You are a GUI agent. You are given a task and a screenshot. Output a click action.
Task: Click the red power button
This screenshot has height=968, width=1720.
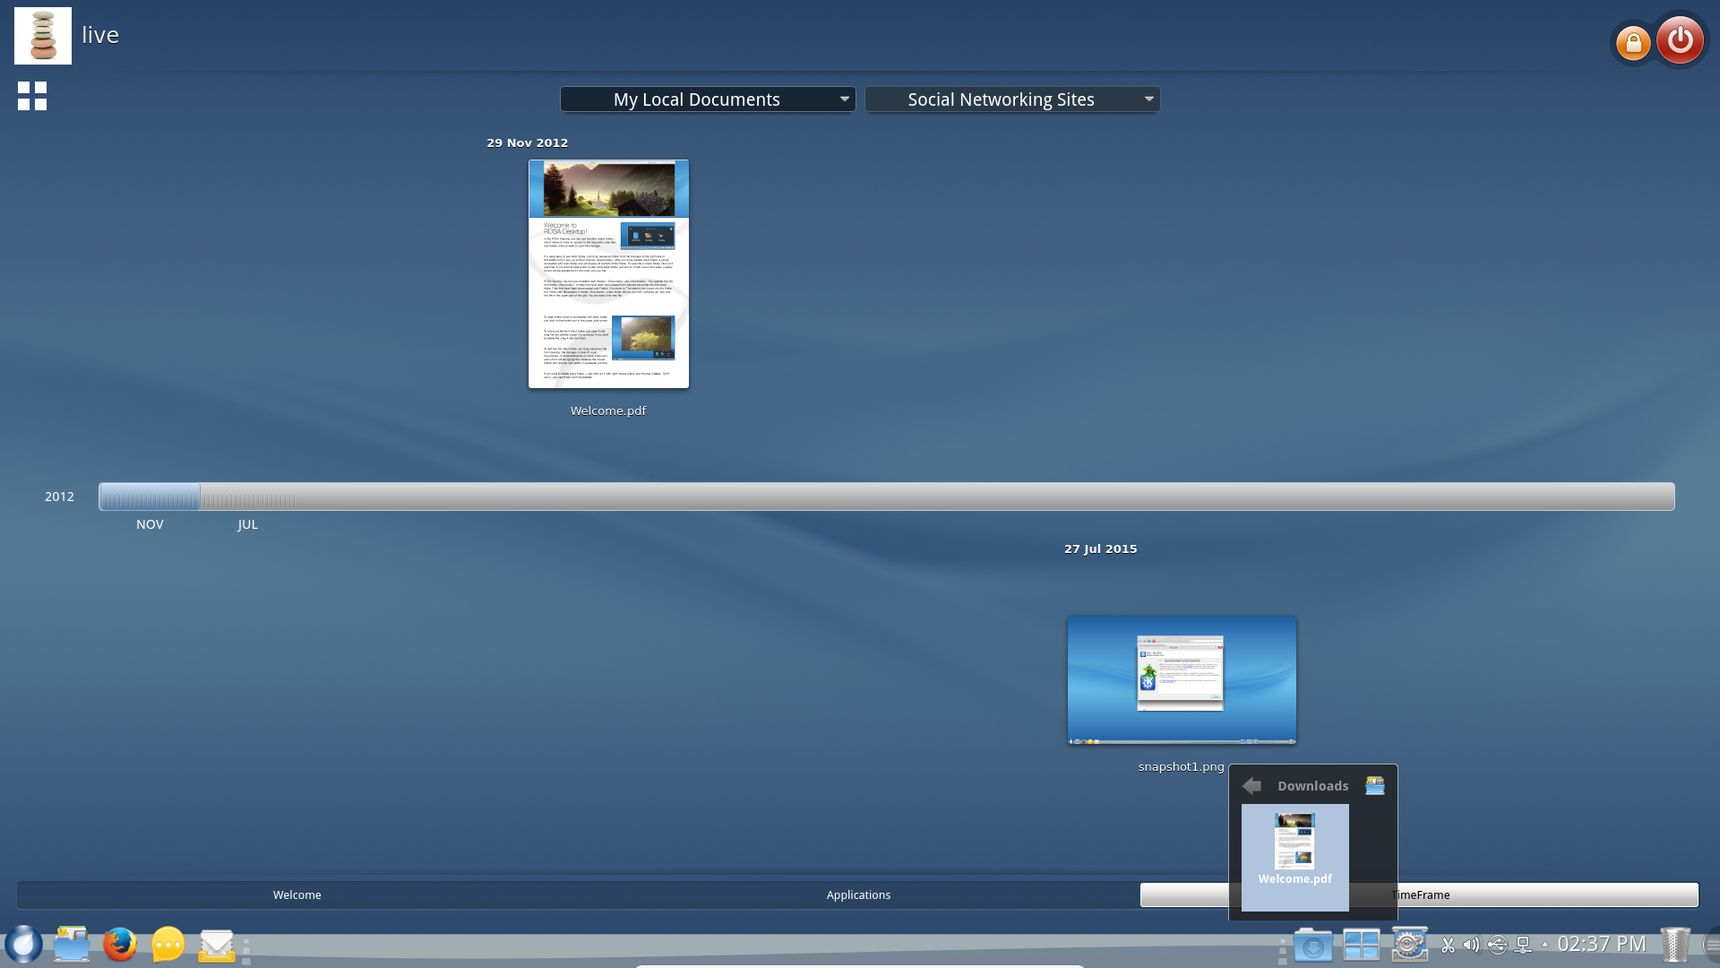pyautogui.click(x=1680, y=41)
